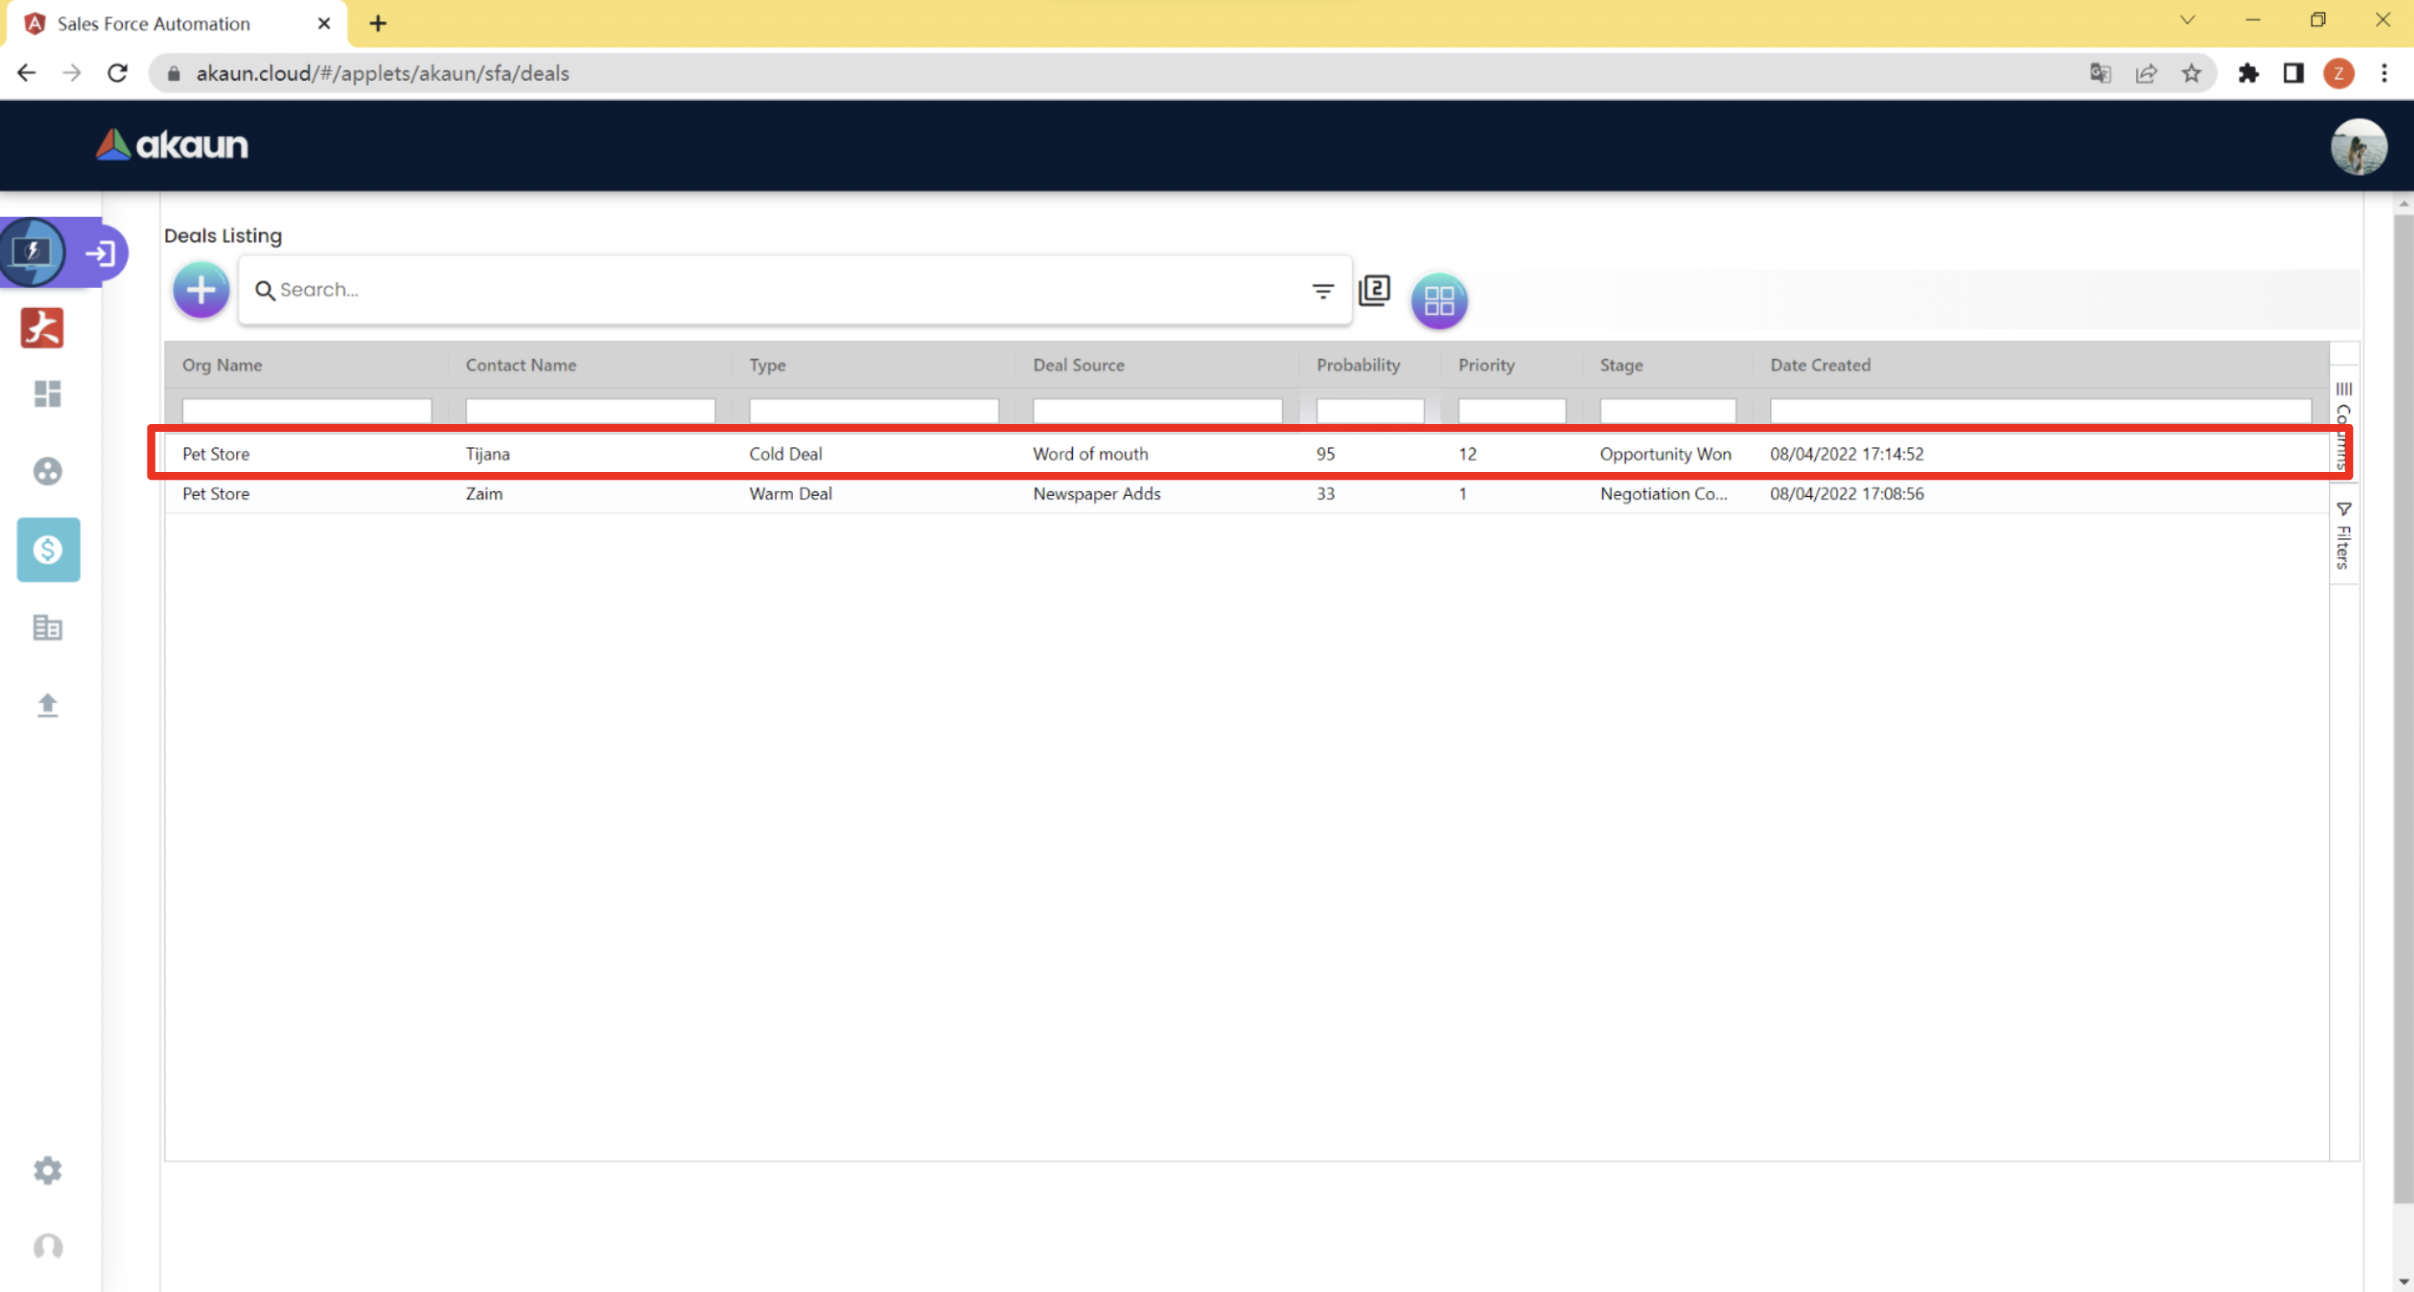Open the search filter options icon
This screenshot has height=1292, width=2414.
(1322, 291)
